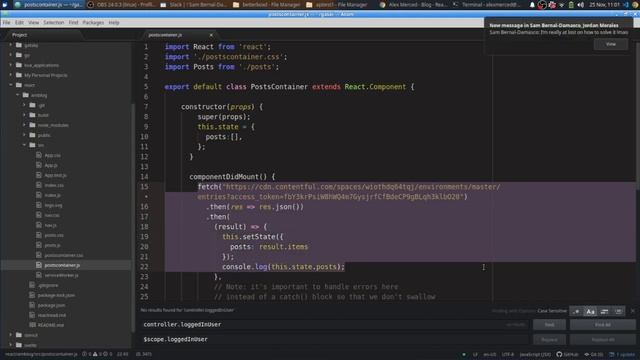Open the Find menu
Image resolution: width=640 pixels, height=360 pixels.
tap(73, 22)
